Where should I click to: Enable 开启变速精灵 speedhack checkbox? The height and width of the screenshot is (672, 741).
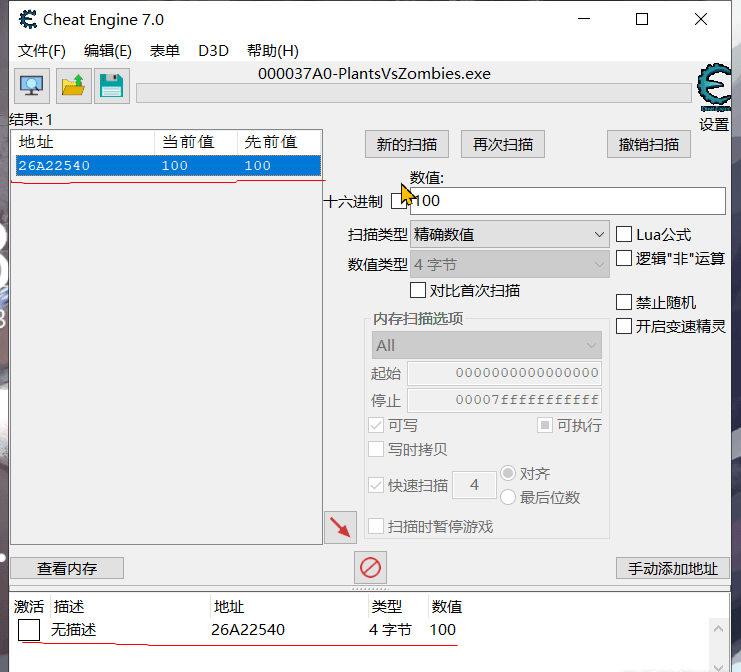[x=624, y=326]
